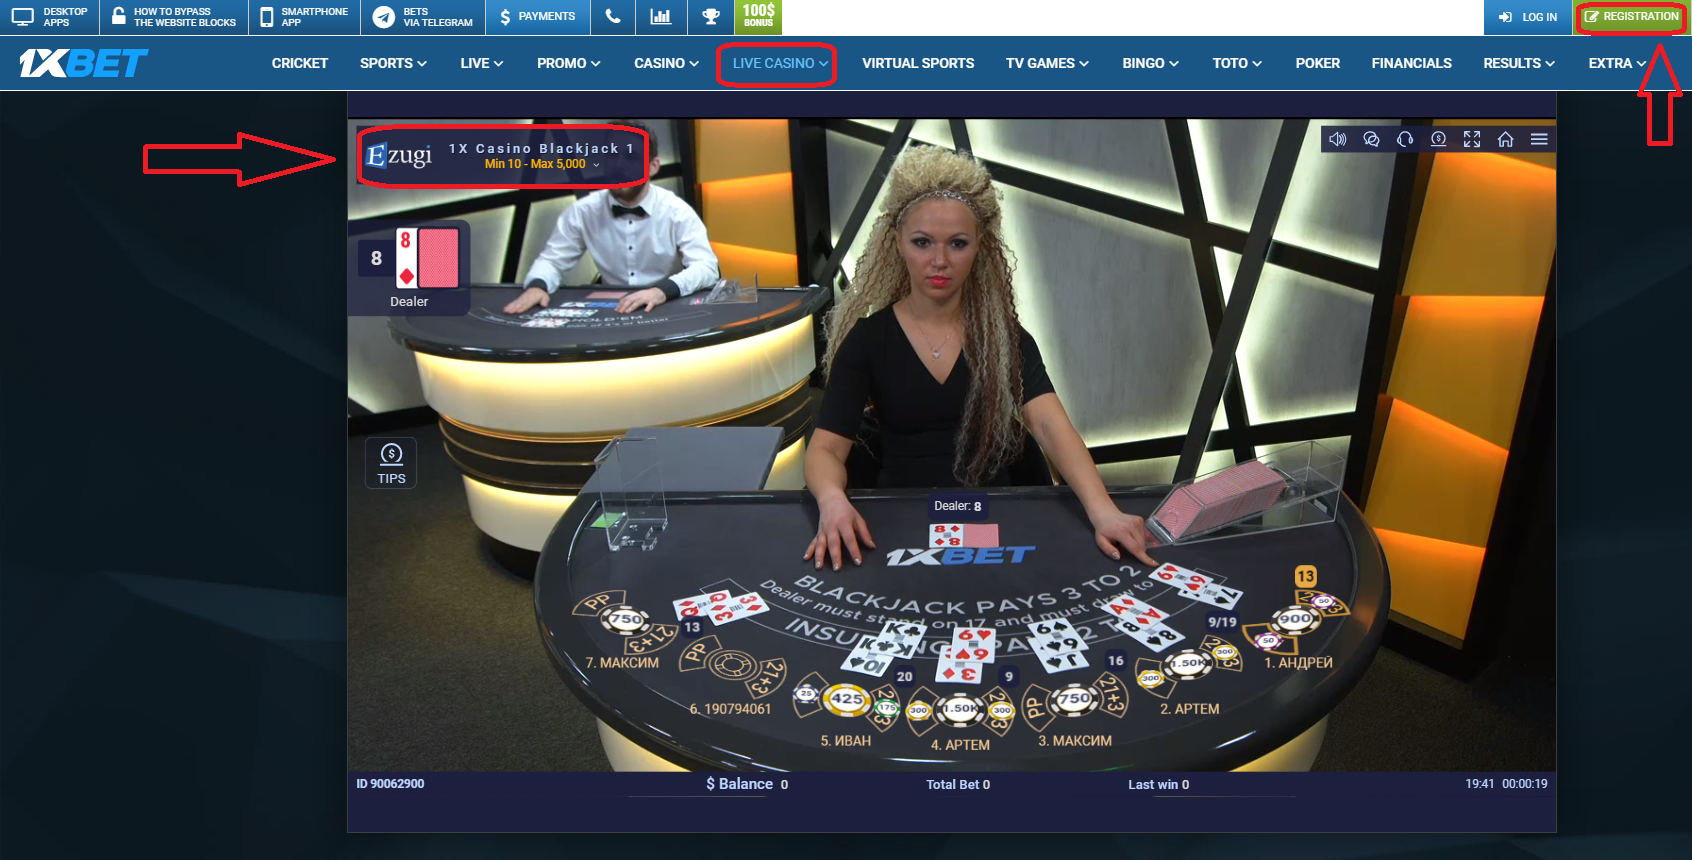Expand the TV GAMES menu
Viewport: 1692px width, 860px height.
[1047, 63]
